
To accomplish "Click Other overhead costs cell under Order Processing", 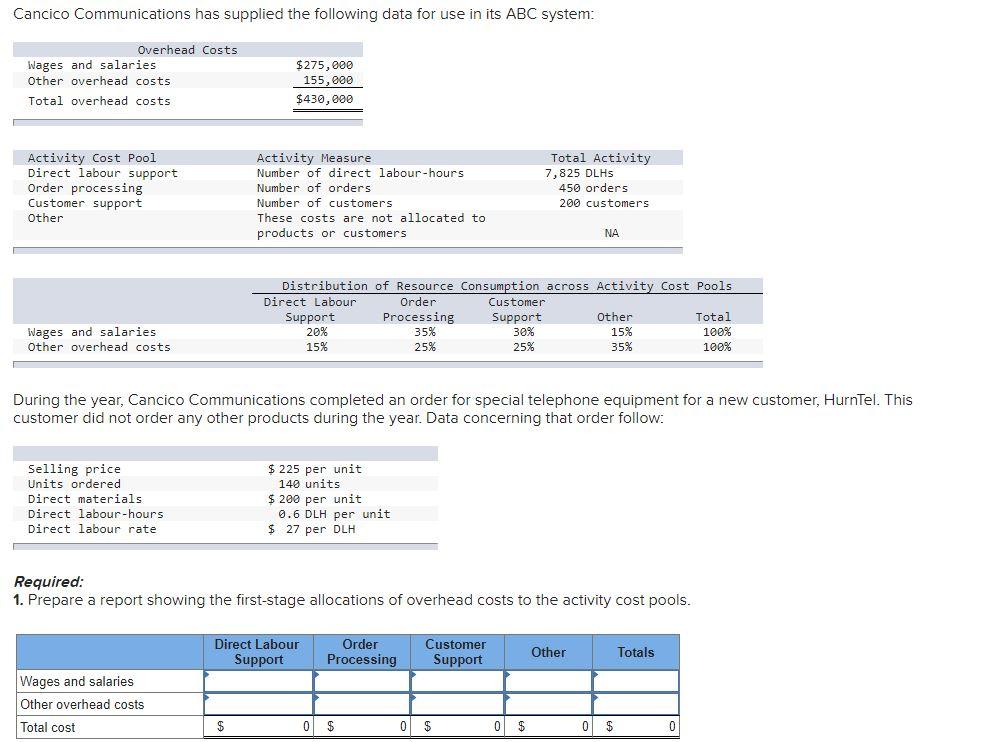I will (x=361, y=703).
